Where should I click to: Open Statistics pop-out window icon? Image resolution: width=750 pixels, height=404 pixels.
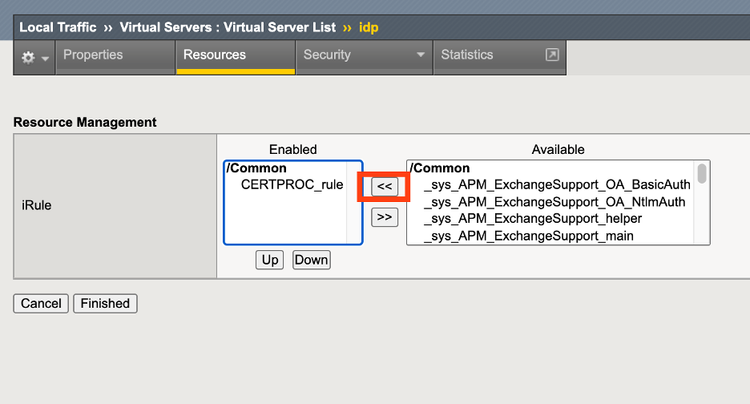pyautogui.click(x=551, y=56)
